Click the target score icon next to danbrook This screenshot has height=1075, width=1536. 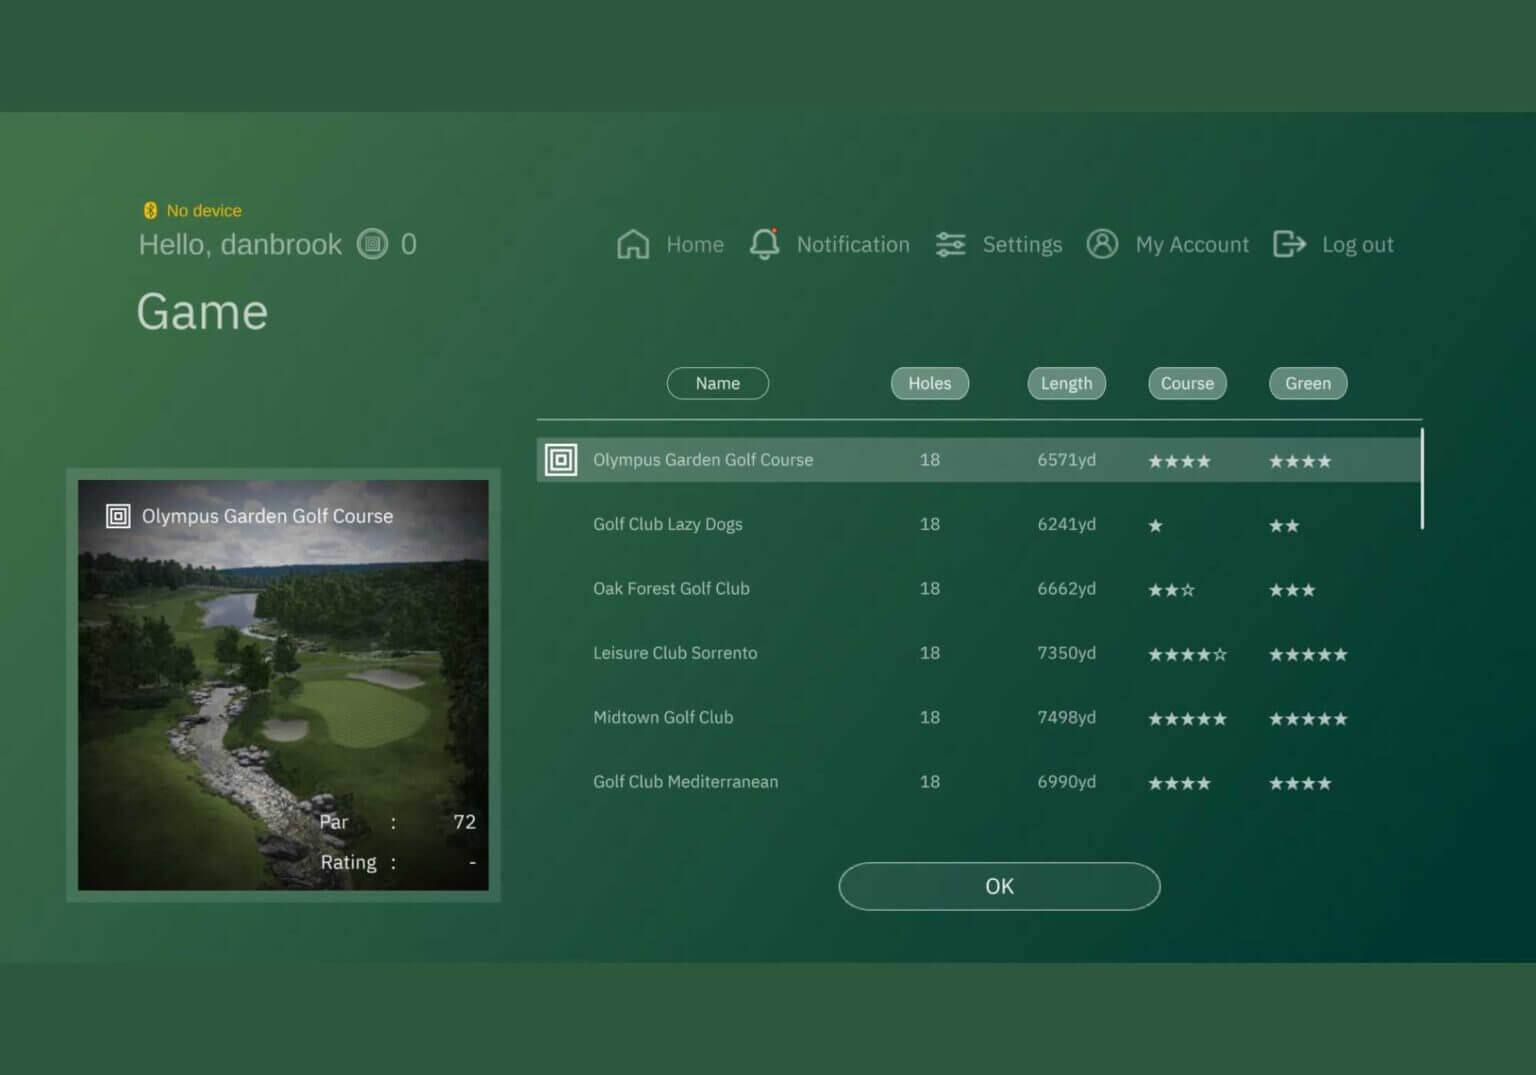pos(374,244)
